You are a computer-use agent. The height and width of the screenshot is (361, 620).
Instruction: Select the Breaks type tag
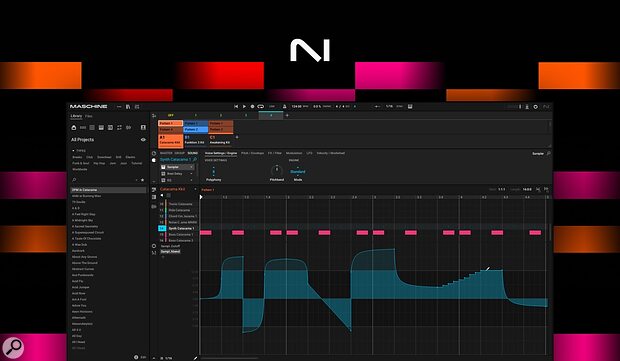[77, 157]
